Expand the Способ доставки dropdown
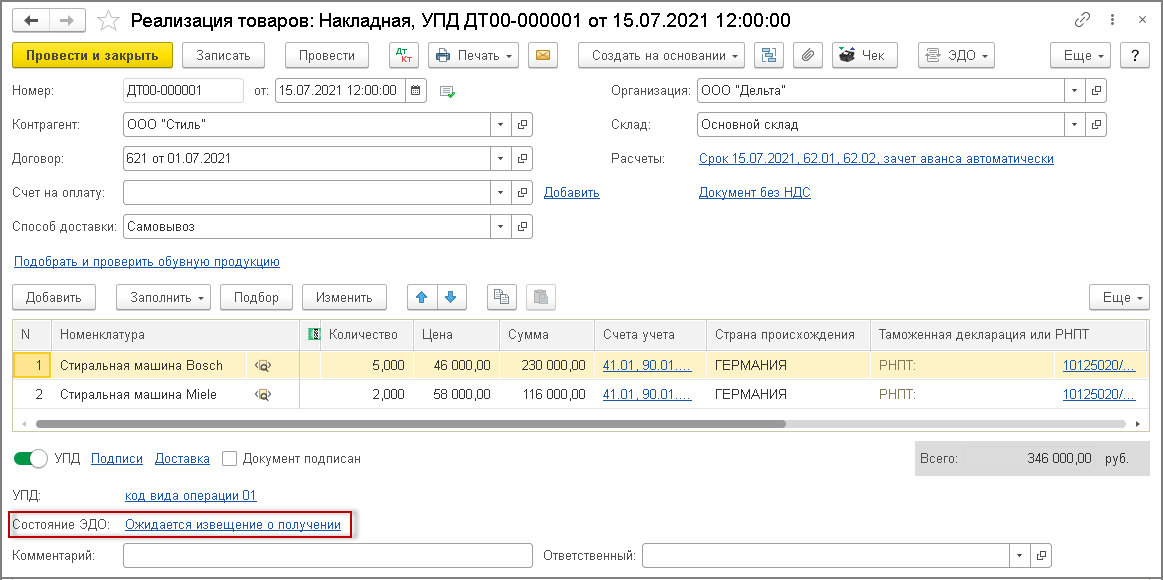Image resolution: width=1163 pixels, height=580 pixels. click(501, 226)
